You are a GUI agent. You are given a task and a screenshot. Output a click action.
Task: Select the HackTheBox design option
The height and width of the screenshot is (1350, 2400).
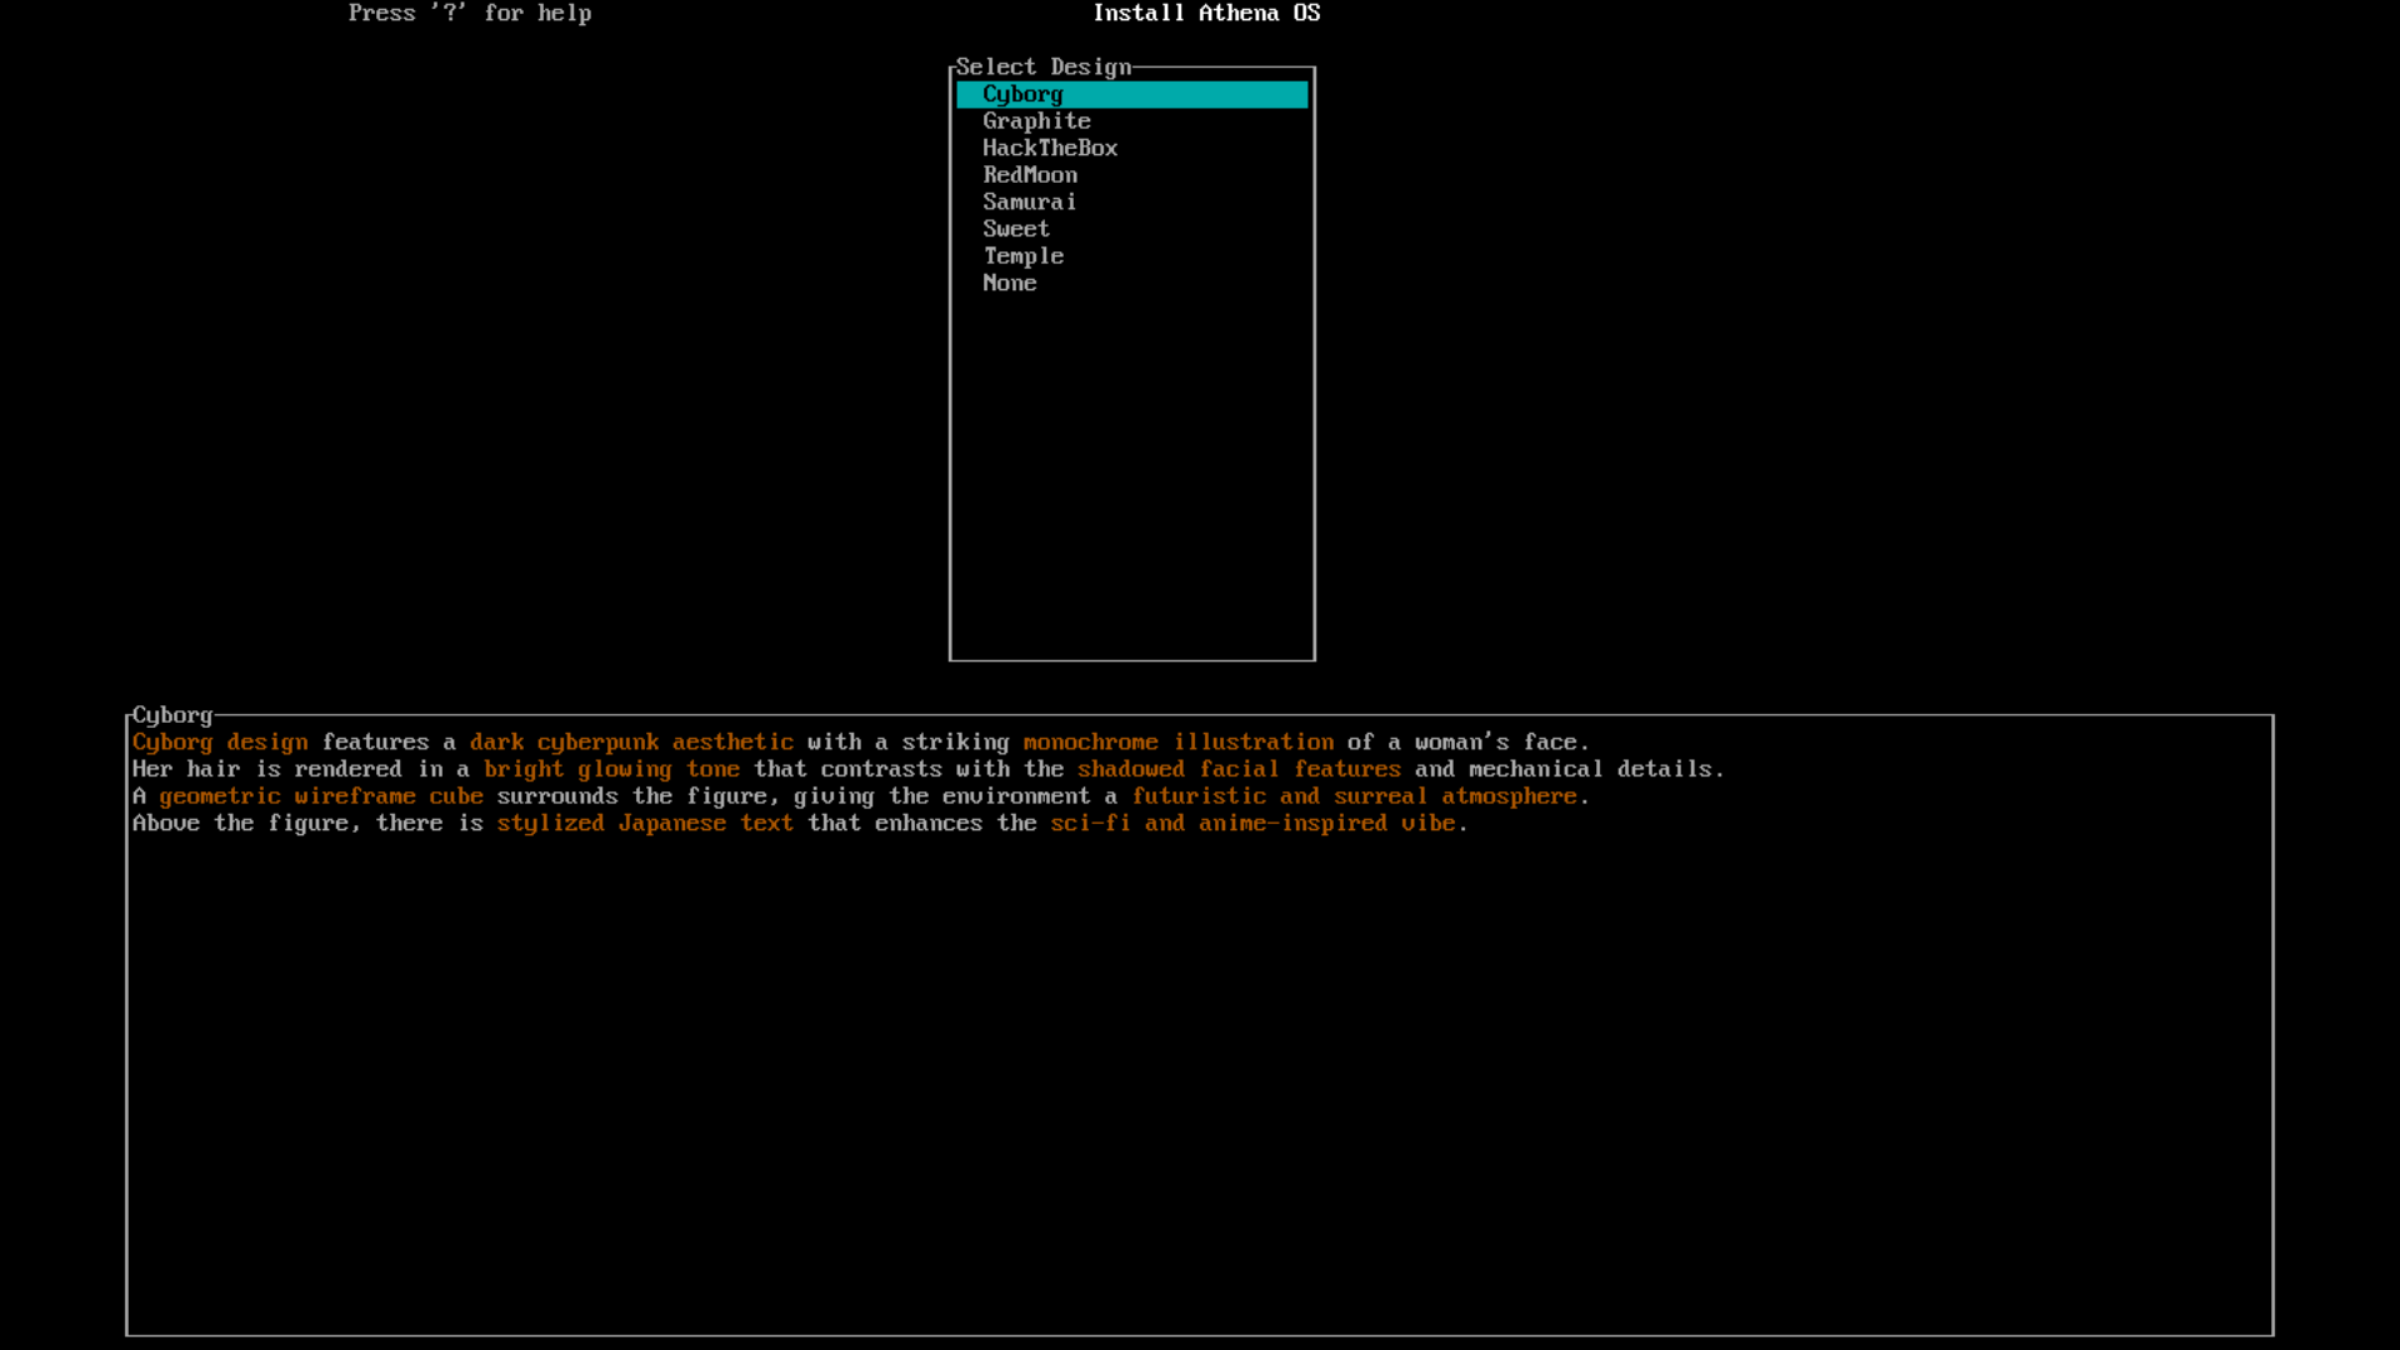coord(1049,148)
